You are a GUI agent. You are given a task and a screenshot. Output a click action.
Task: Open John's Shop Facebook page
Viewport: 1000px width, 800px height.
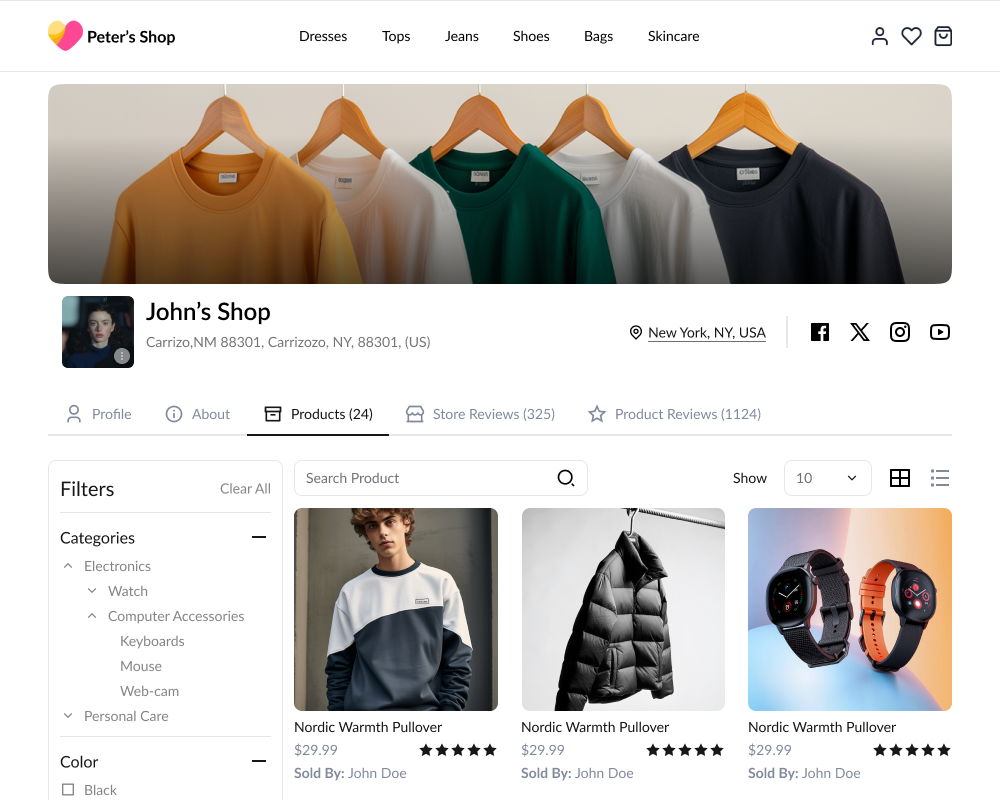click(x=820, y=332)
